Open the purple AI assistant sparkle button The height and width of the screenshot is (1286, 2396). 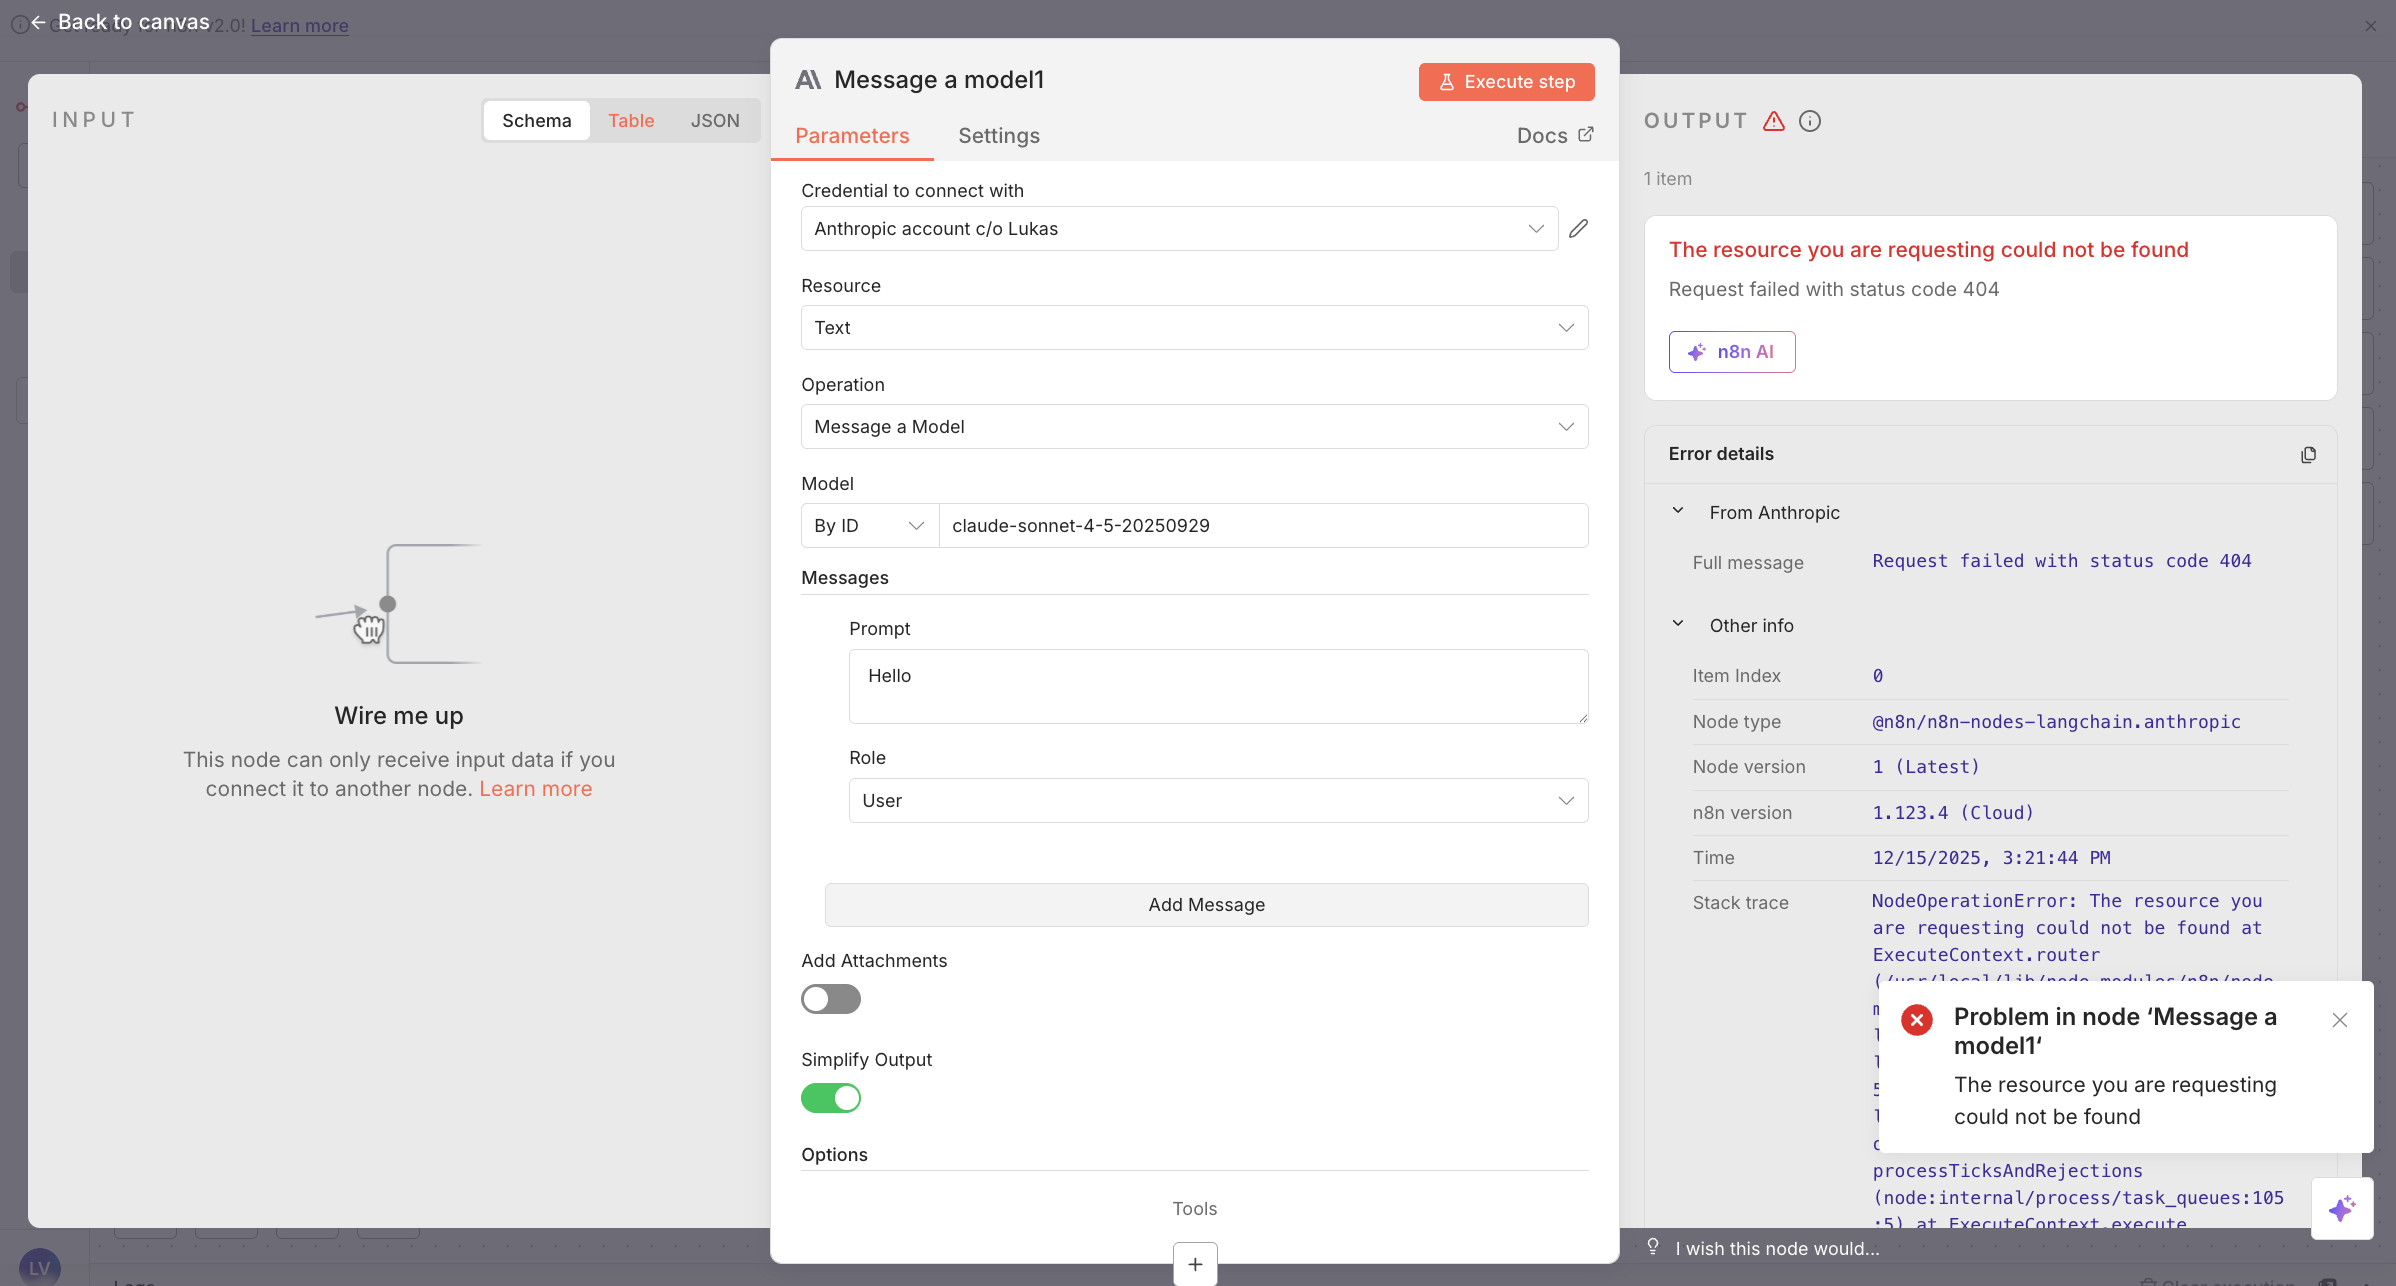coord(2341,1208)
